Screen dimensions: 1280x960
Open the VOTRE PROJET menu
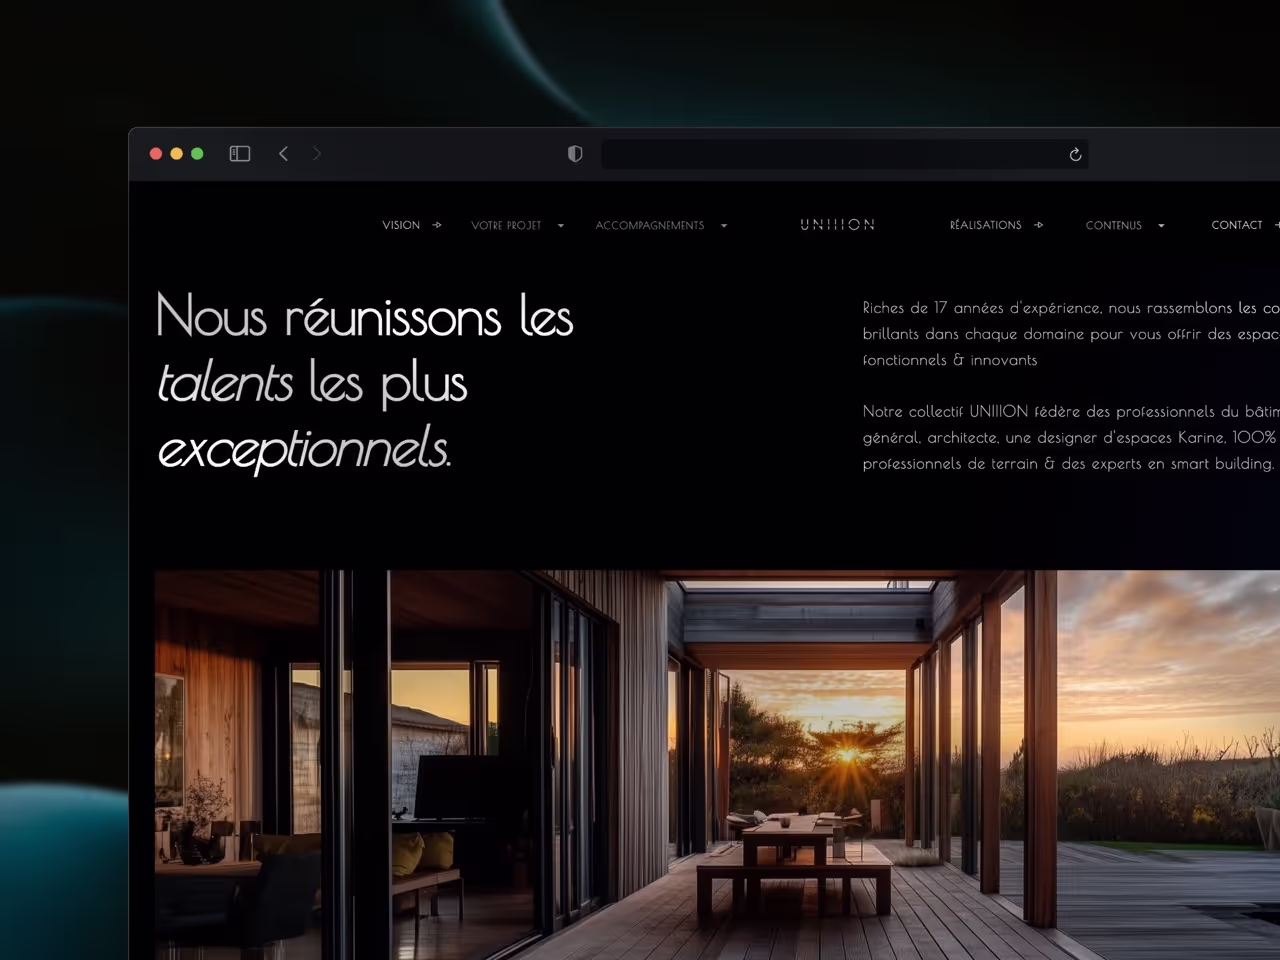pyautogui.click(x=506, y=225)
